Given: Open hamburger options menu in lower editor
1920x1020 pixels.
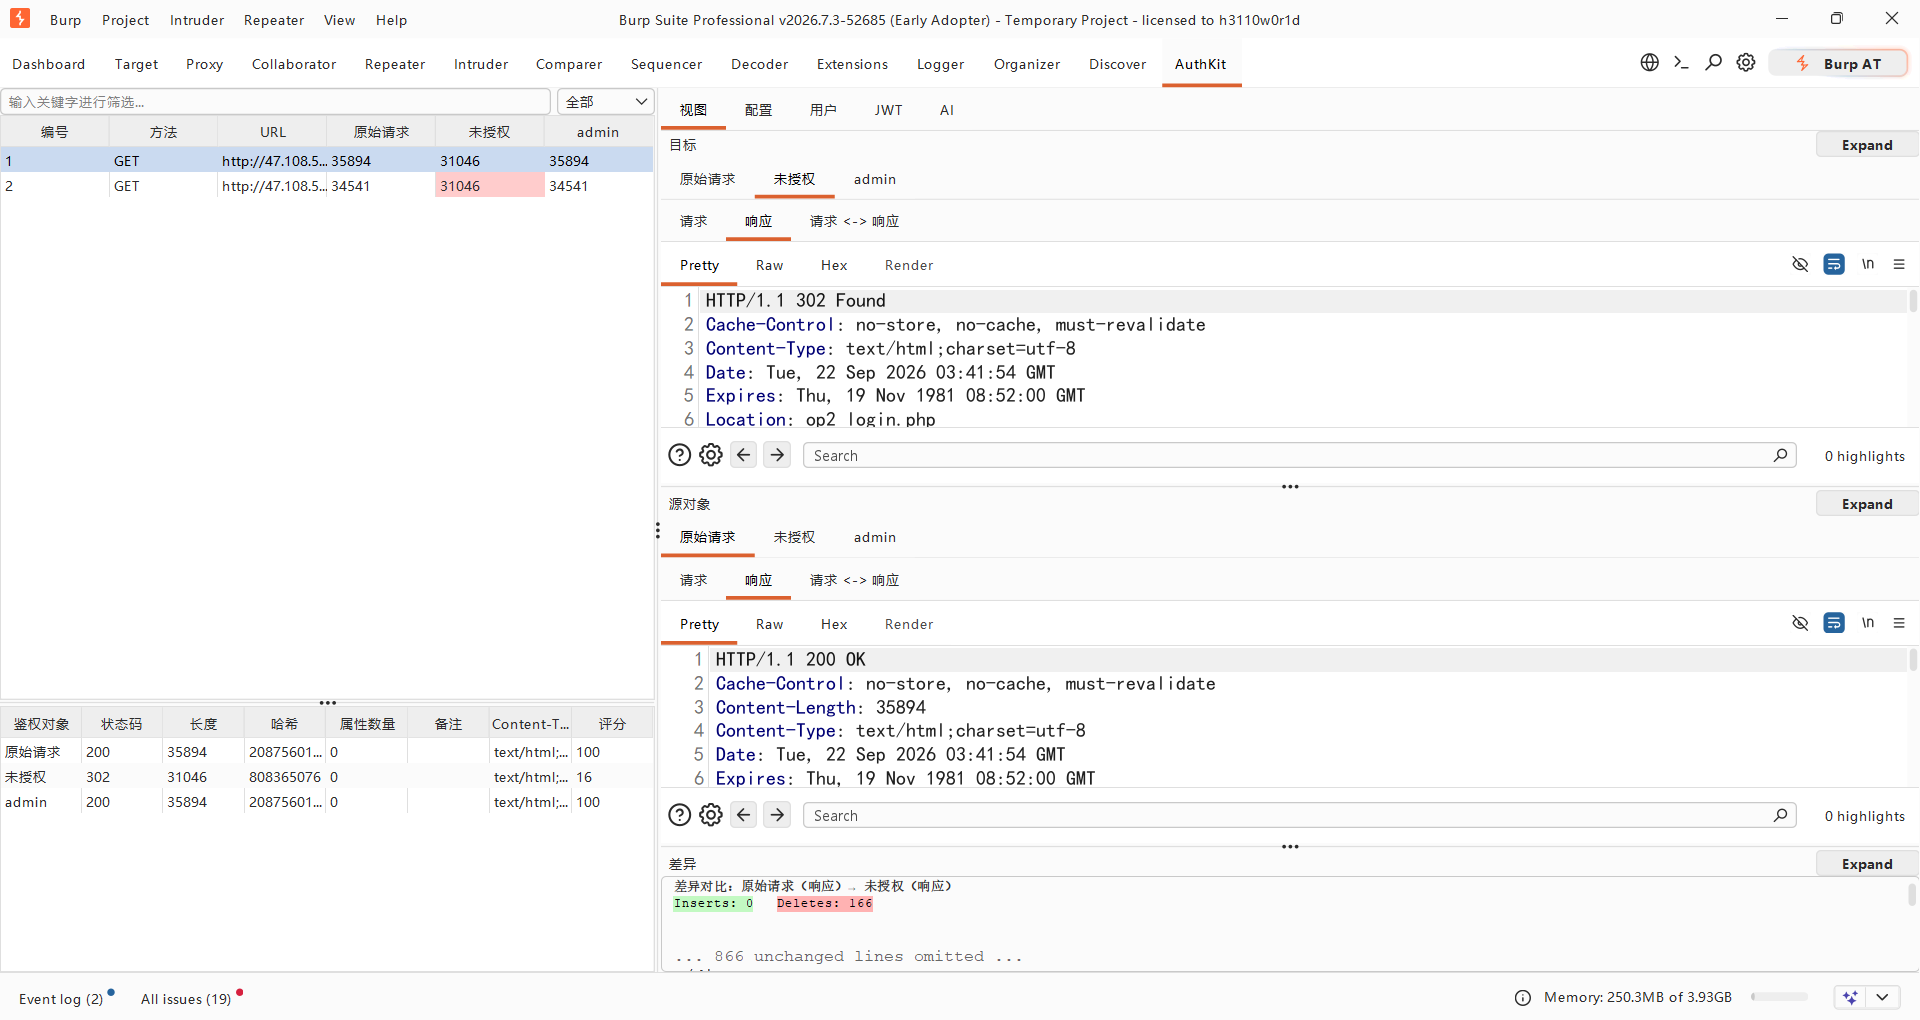Looking at the screenshot, I should pyautogui.click(x=1899, y=623).
